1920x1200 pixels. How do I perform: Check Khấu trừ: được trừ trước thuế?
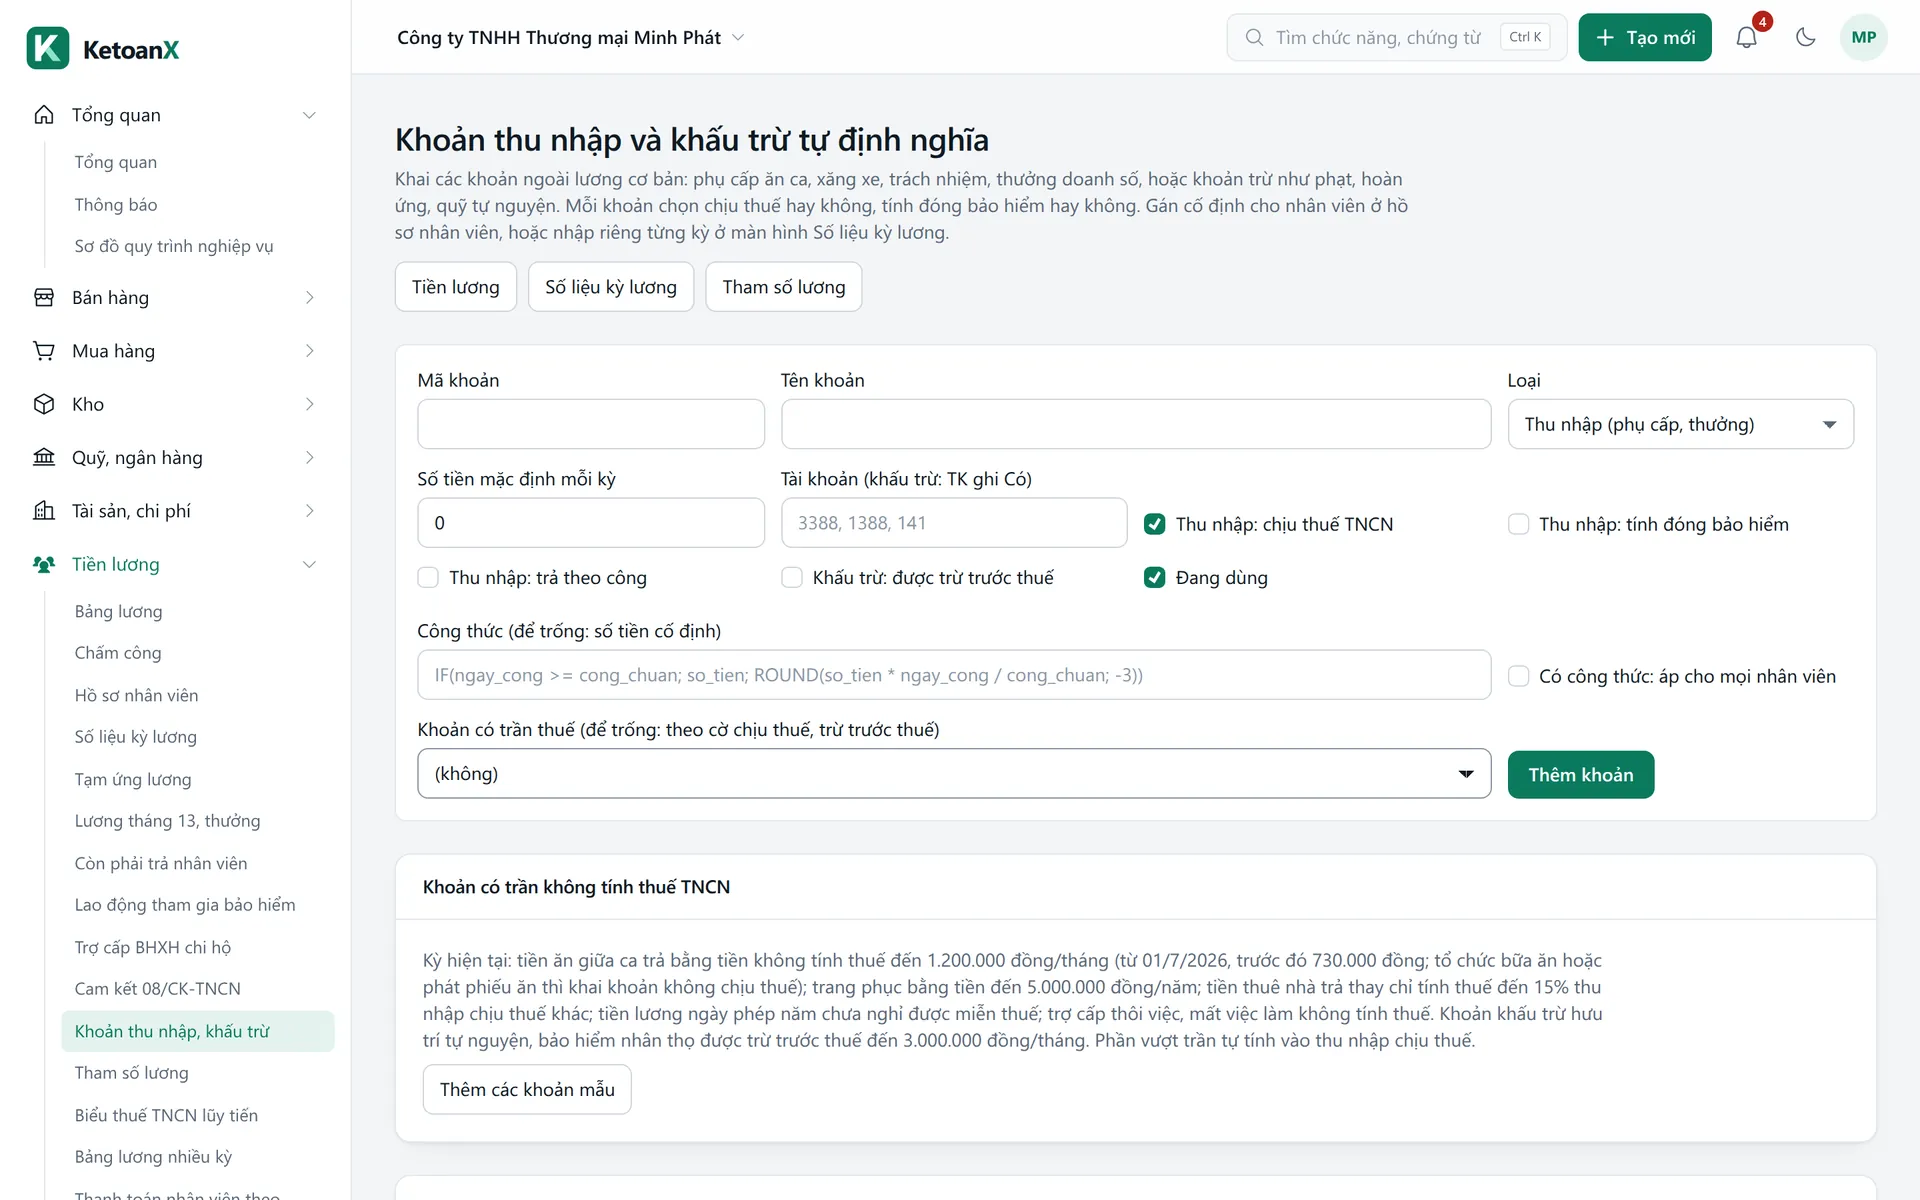coord(792,577)
